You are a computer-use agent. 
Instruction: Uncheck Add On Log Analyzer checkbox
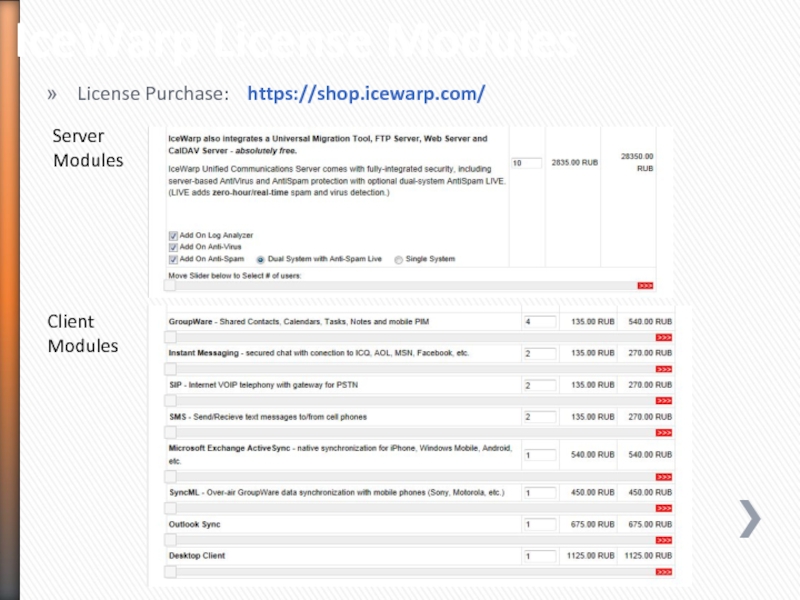[173, 236]
